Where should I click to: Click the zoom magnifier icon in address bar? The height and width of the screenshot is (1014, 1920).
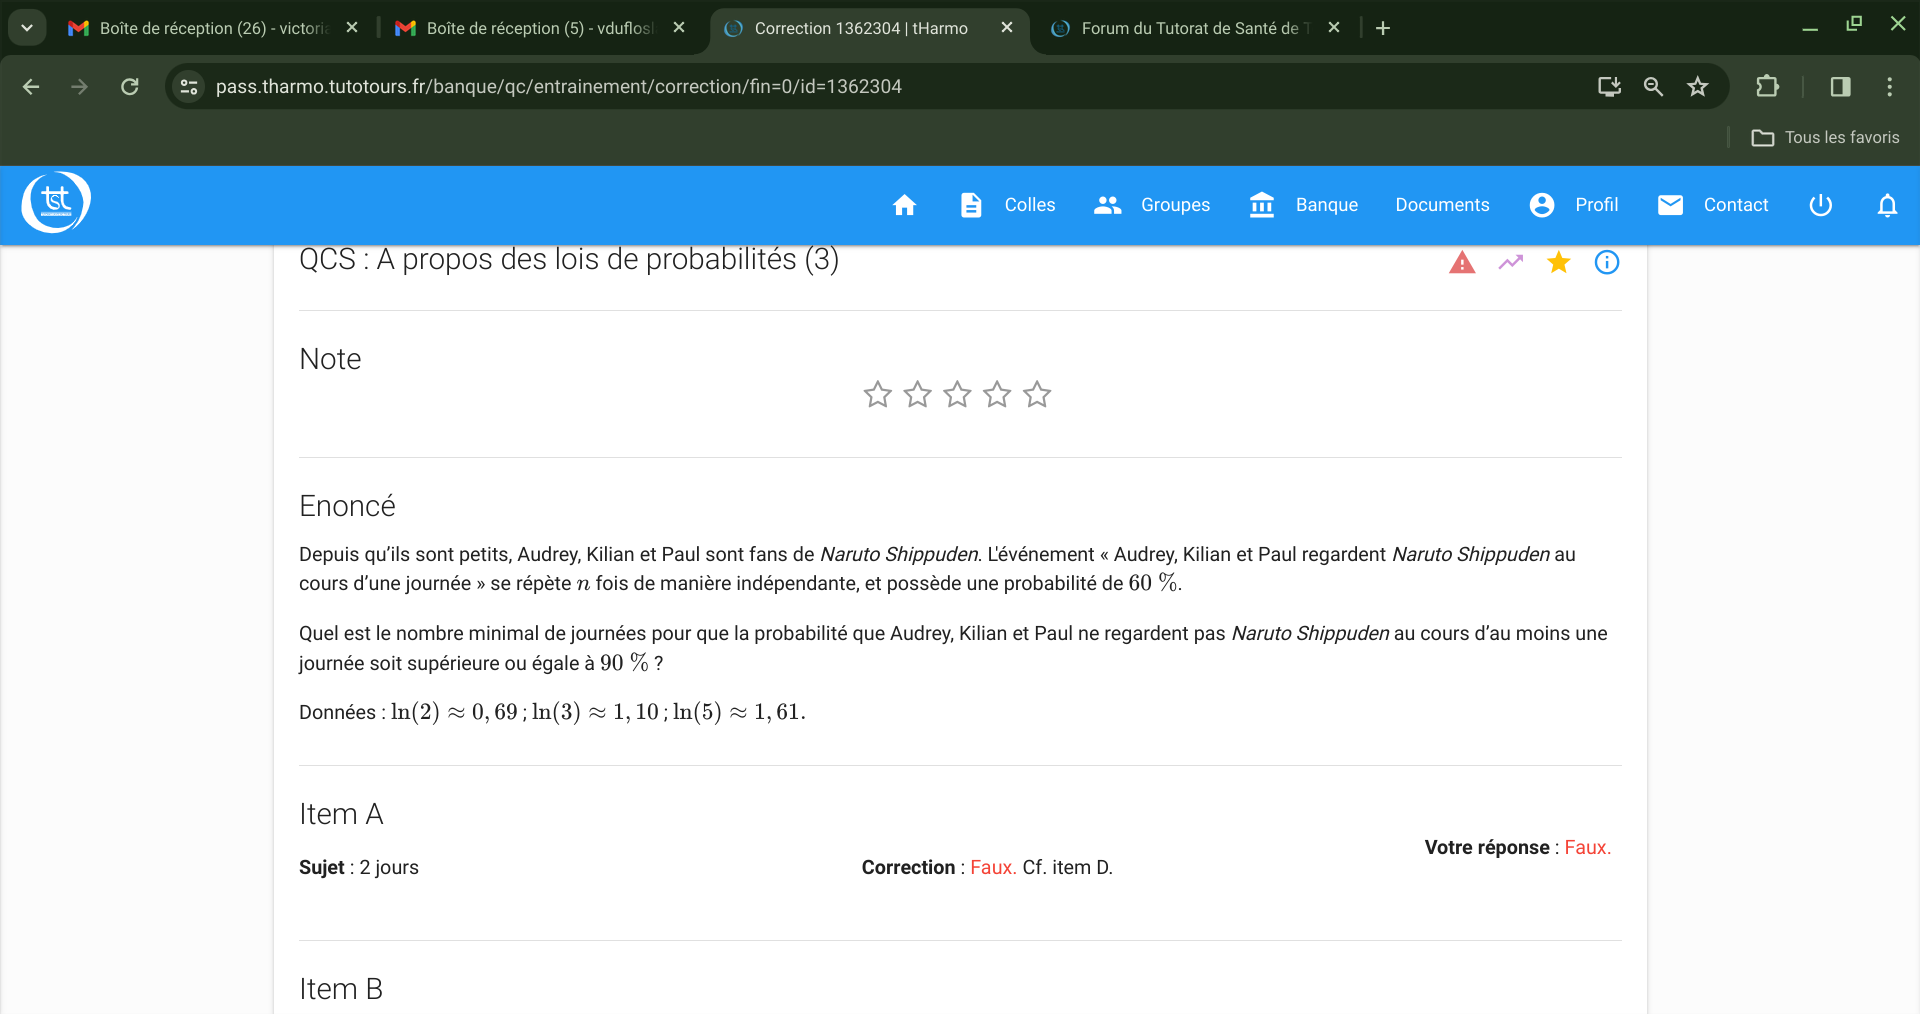point(1653,87)
